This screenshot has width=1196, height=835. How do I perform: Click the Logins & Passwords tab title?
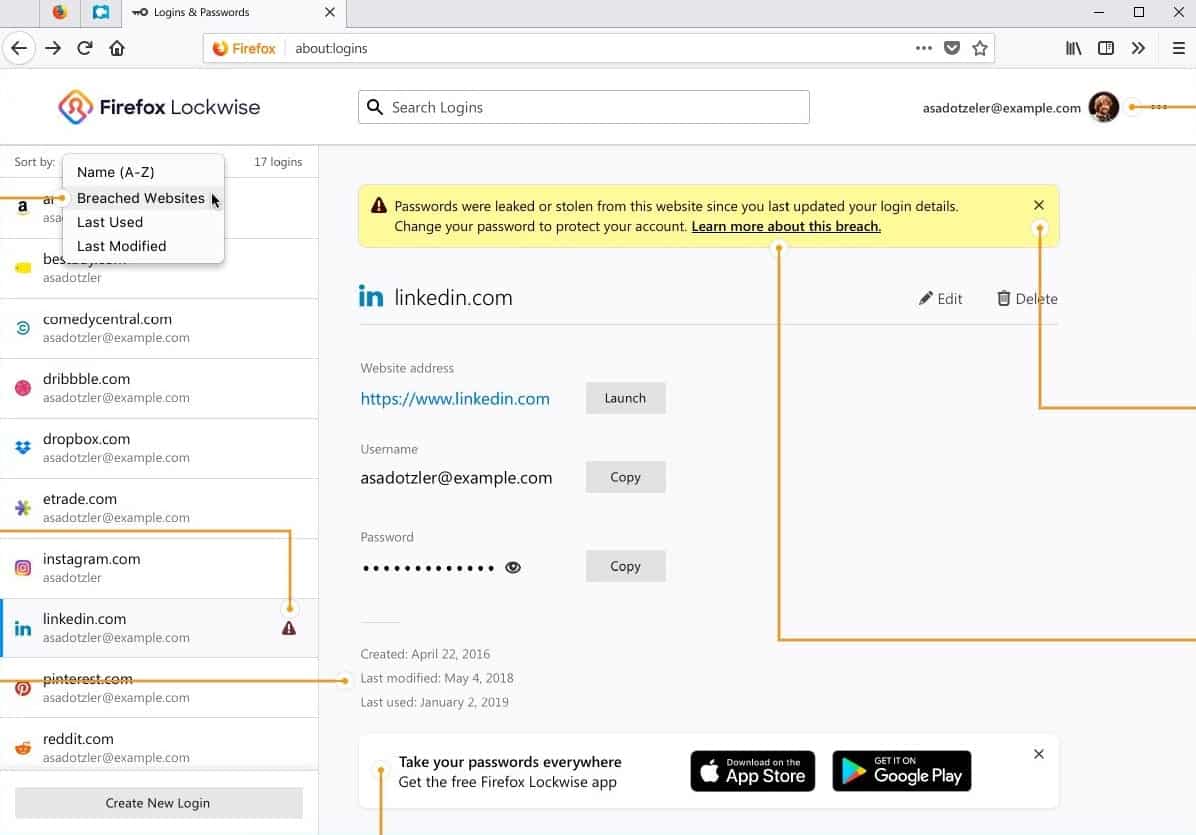click(201, 12)
